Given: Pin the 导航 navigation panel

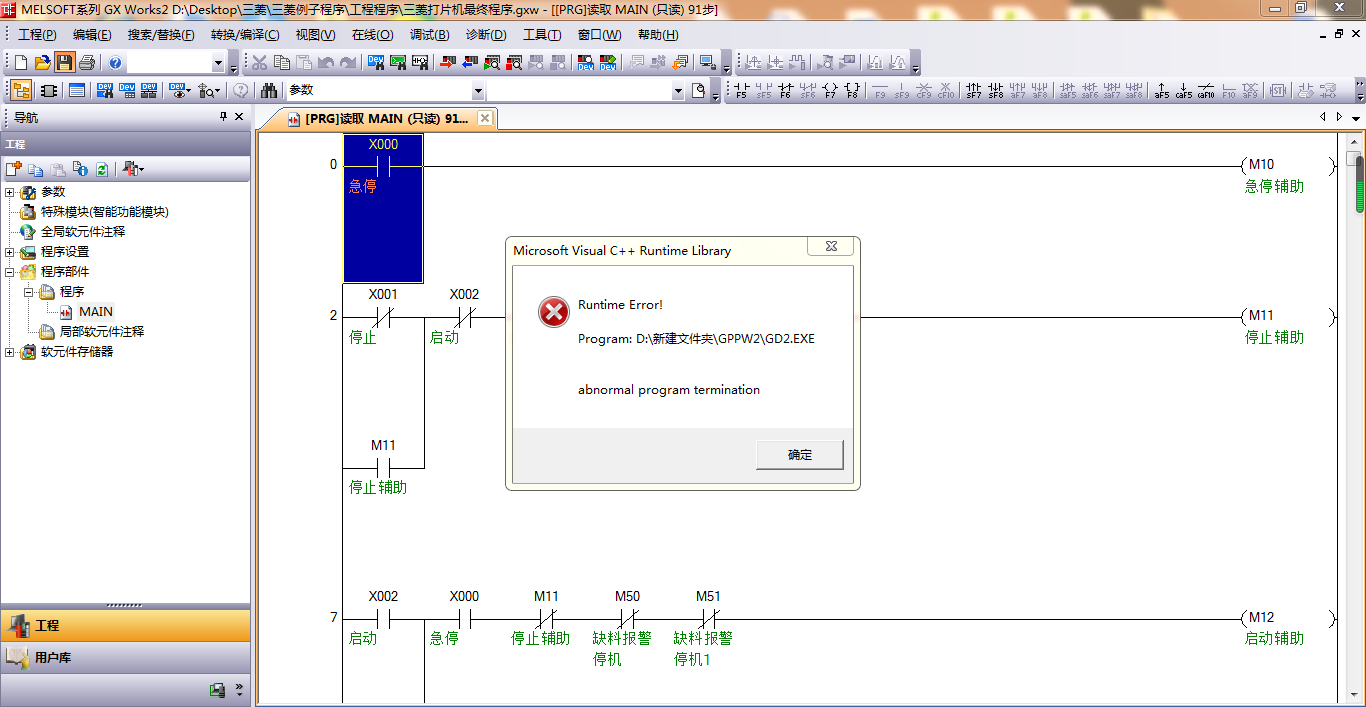Looking at the screenshot, I should click(223, 117).
